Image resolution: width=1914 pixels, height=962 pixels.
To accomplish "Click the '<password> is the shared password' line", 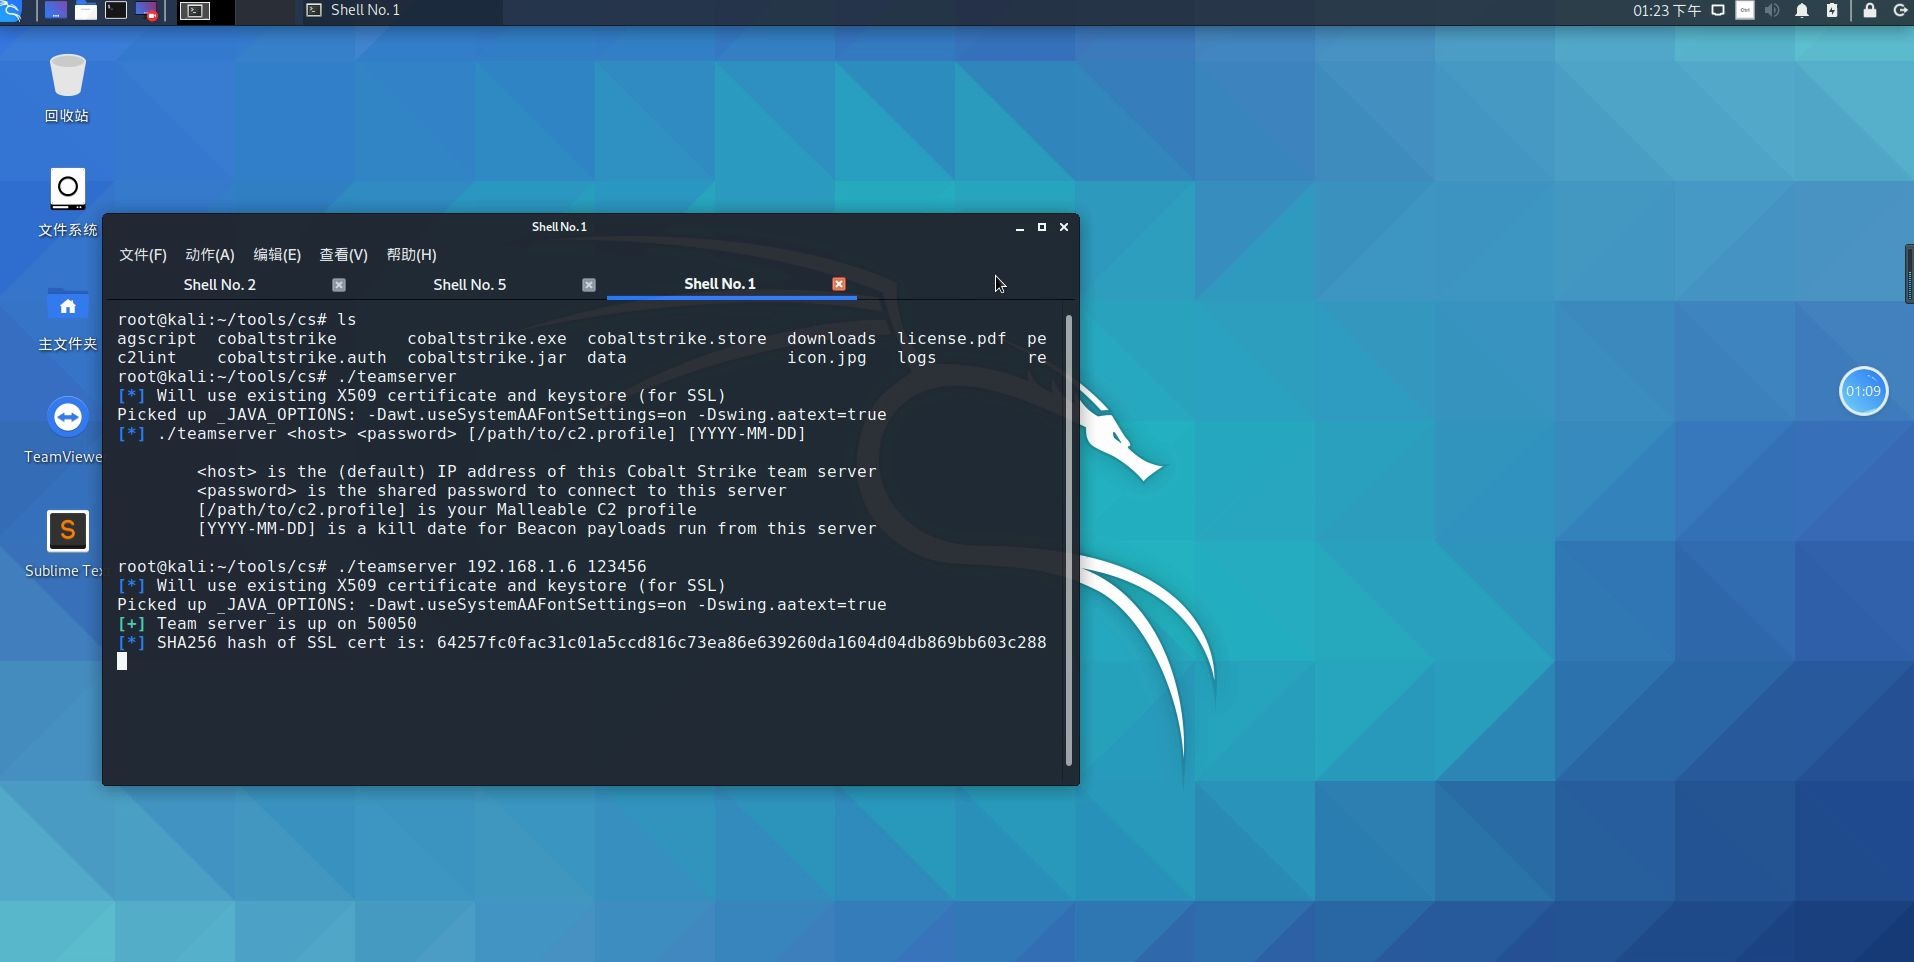I will pos(492,491).
